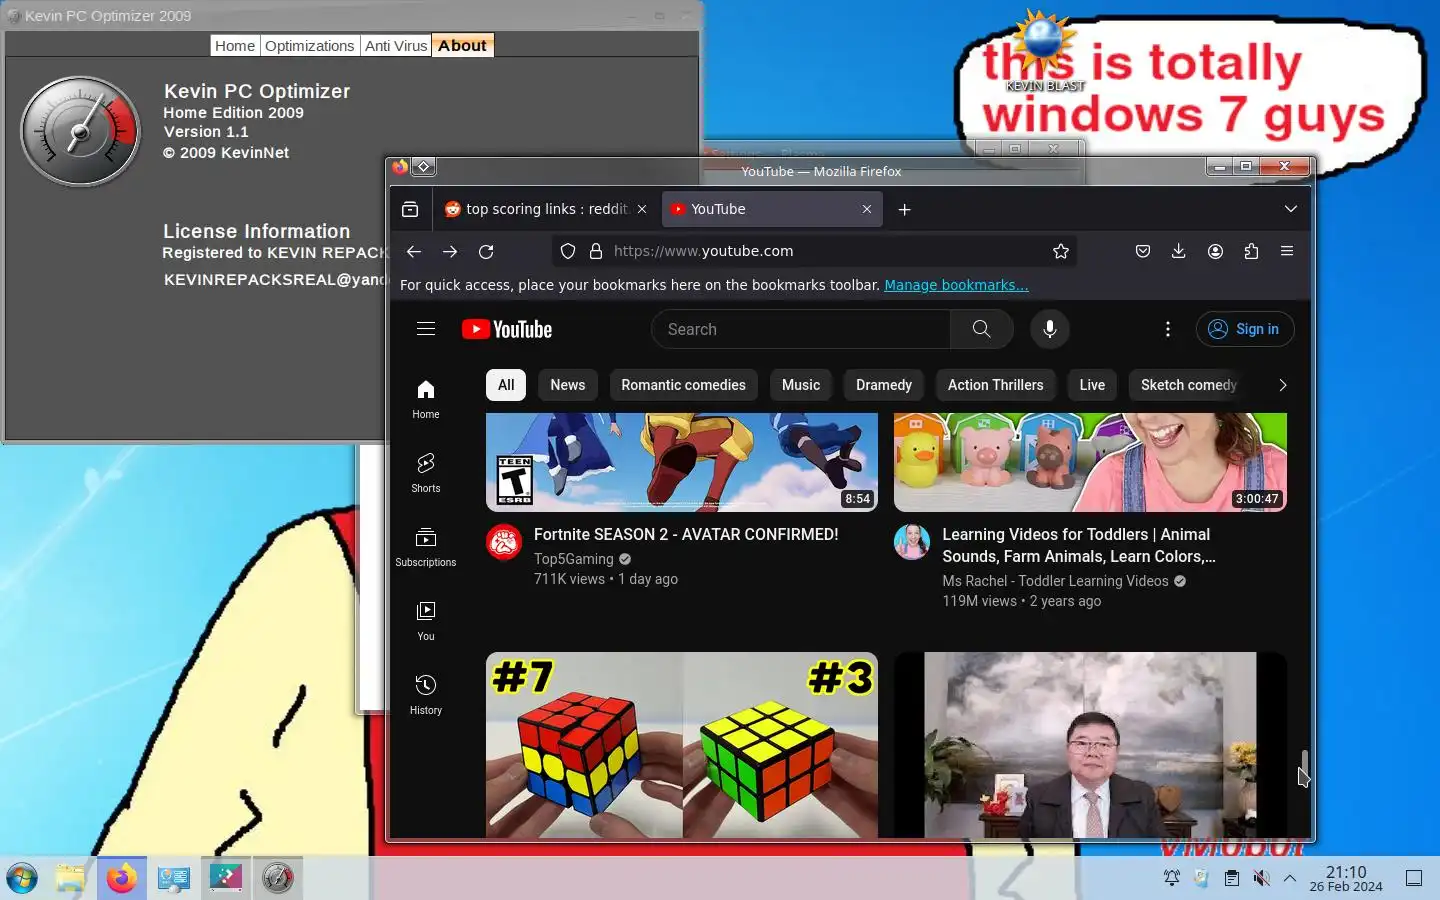This screenshot has width=1440, height=900.
Task: Filter by Romantic comedies chip
Action: click(684, 385)
